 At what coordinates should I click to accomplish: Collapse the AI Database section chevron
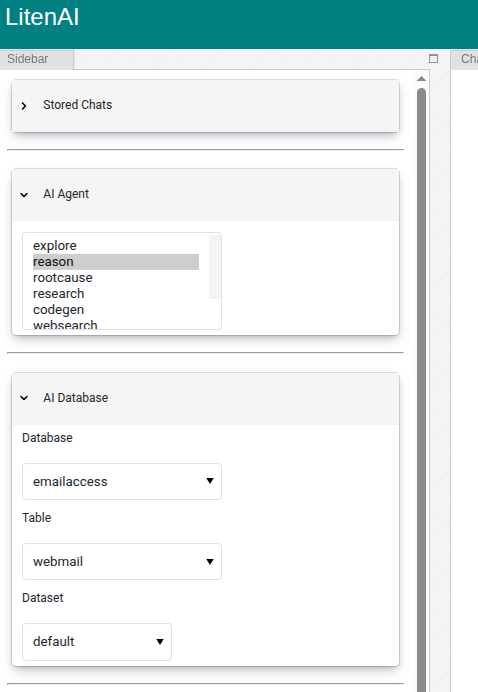[24, 398]
